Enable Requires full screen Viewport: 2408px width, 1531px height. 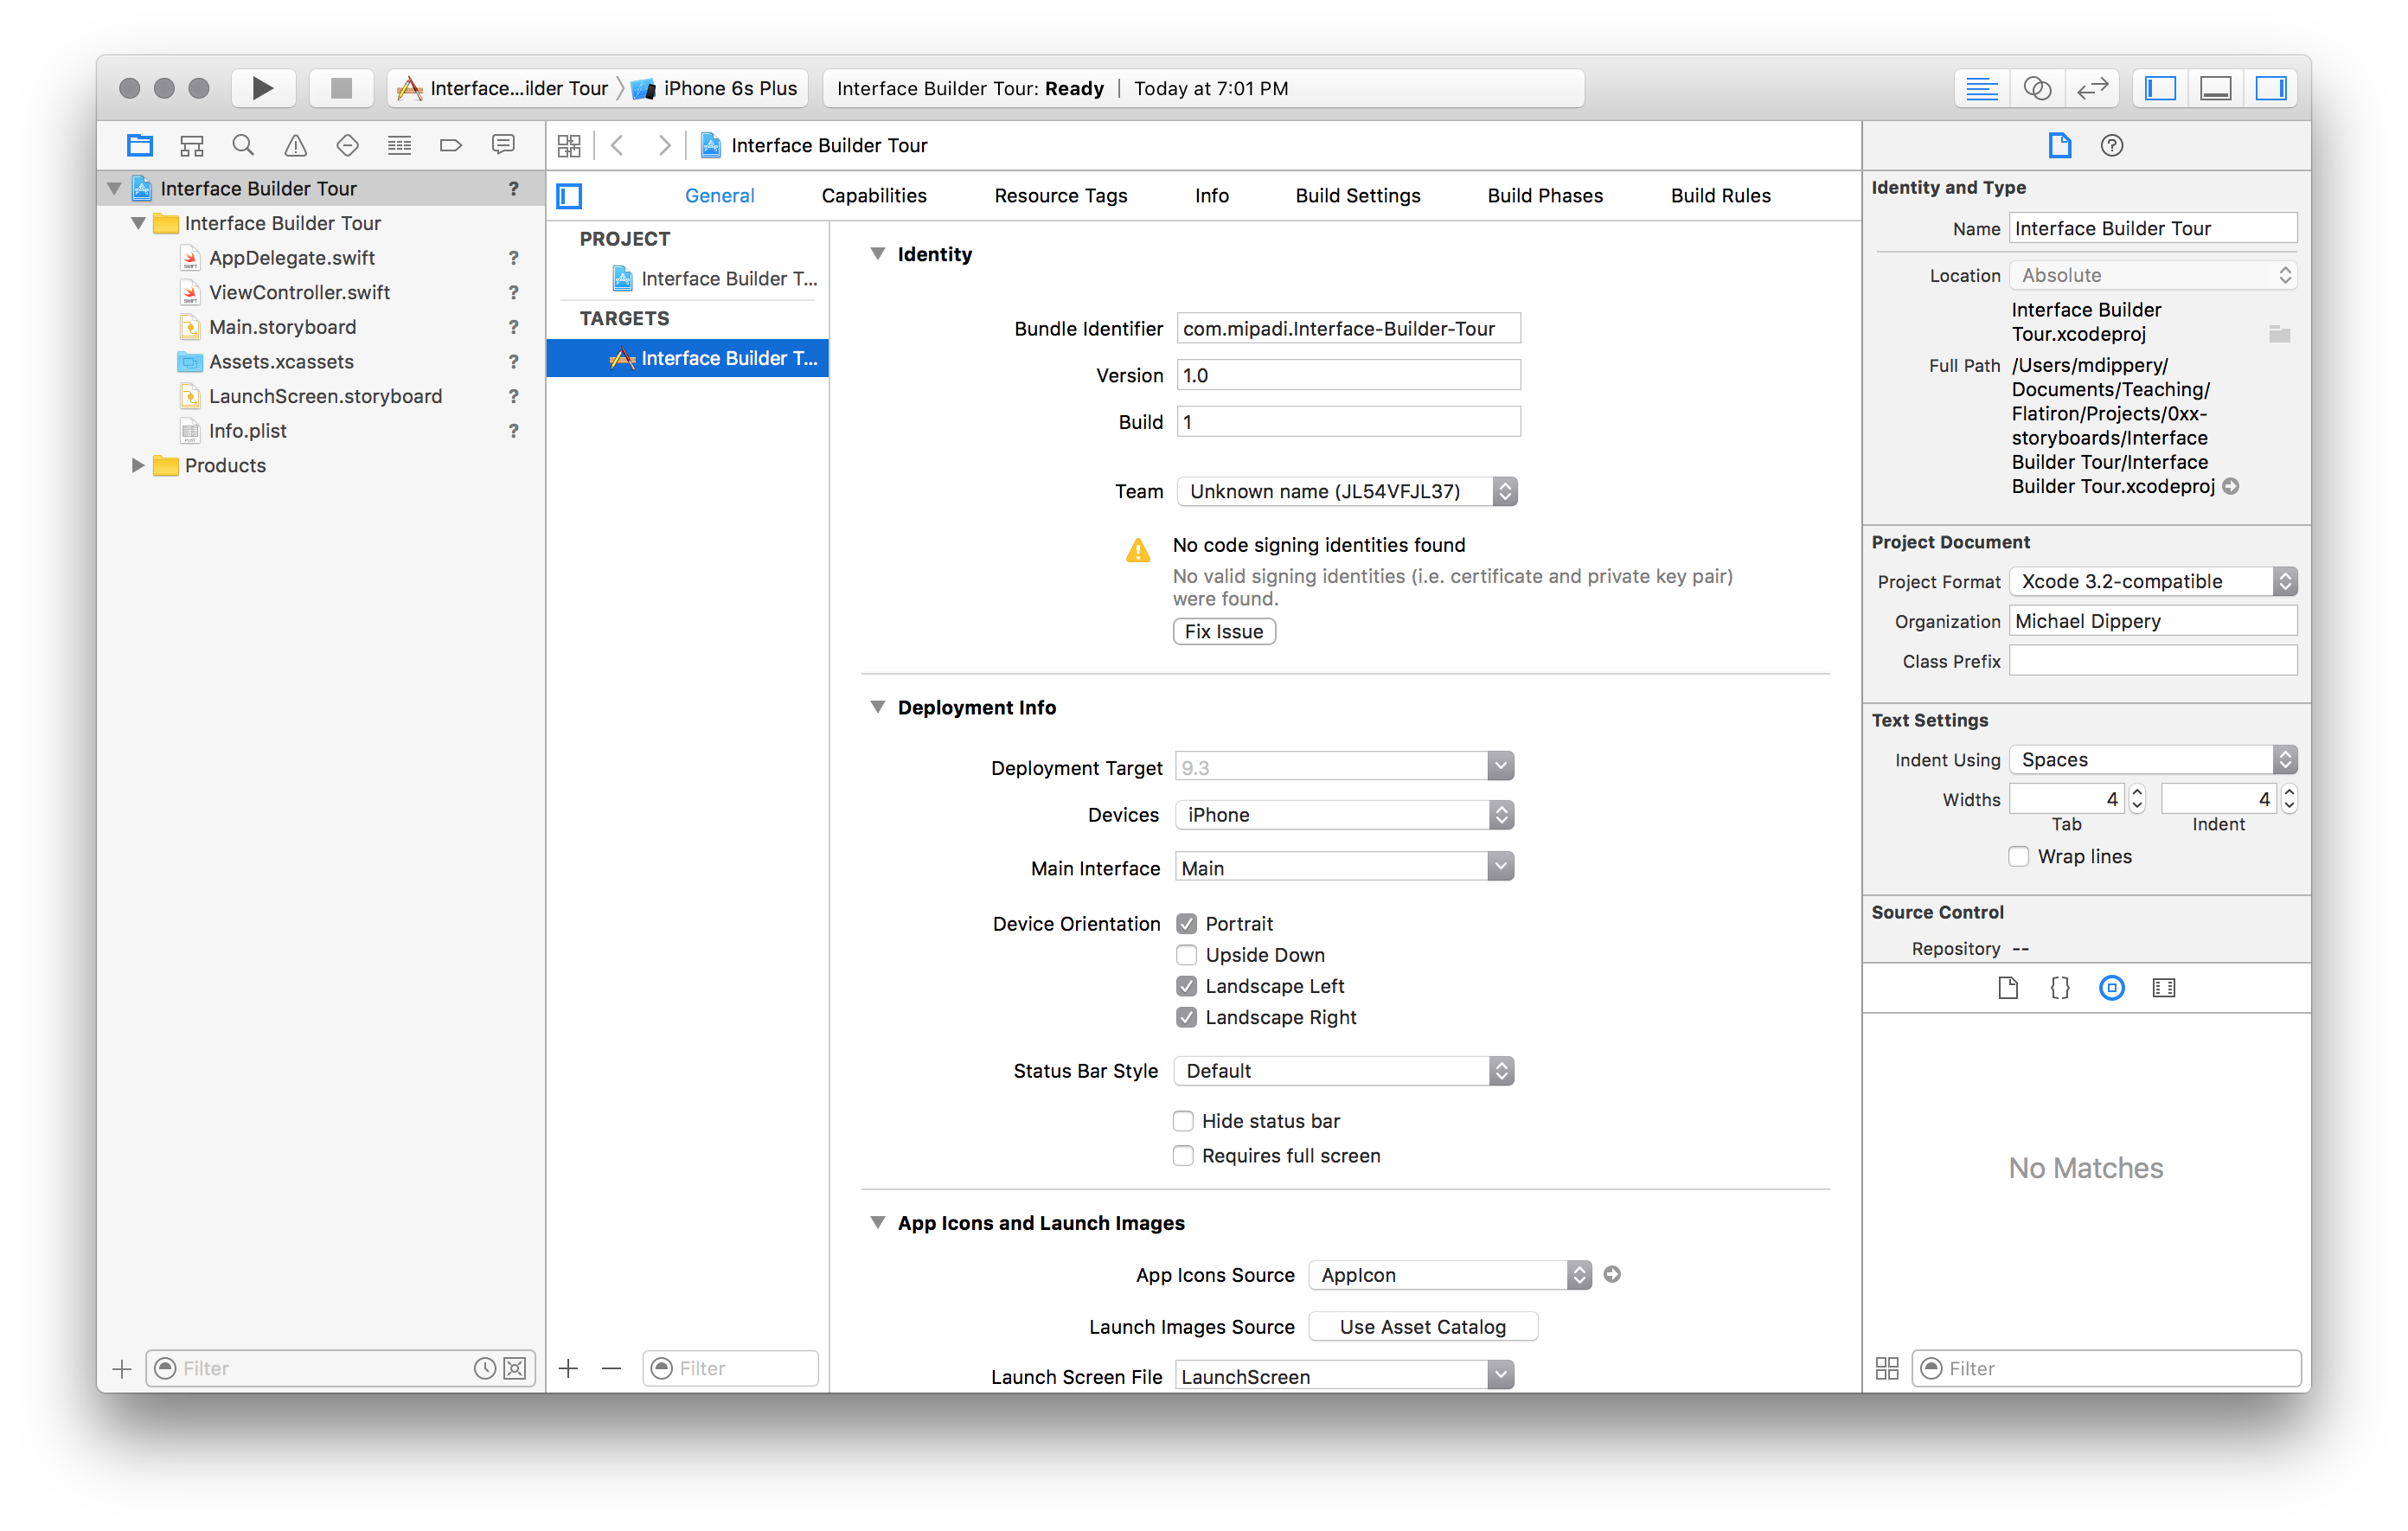click(x=1184, y=1156)
